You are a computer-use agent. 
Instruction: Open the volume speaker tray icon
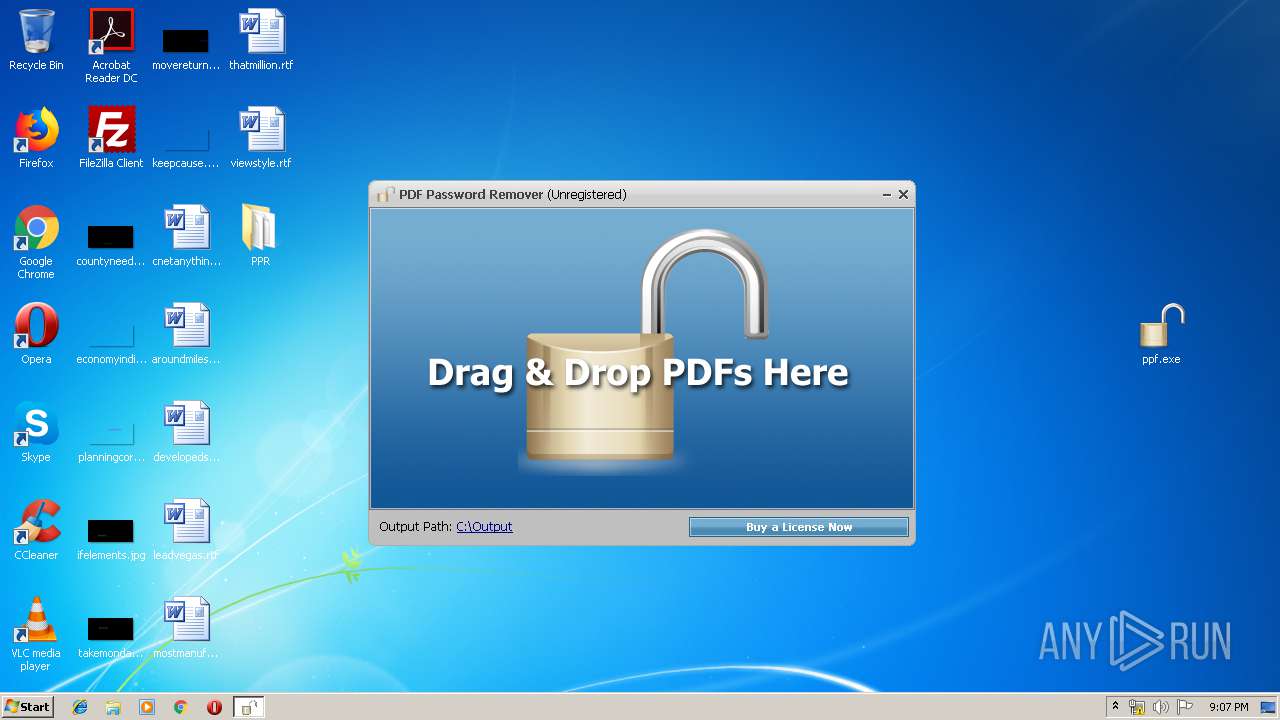[x=1160, y=707]
